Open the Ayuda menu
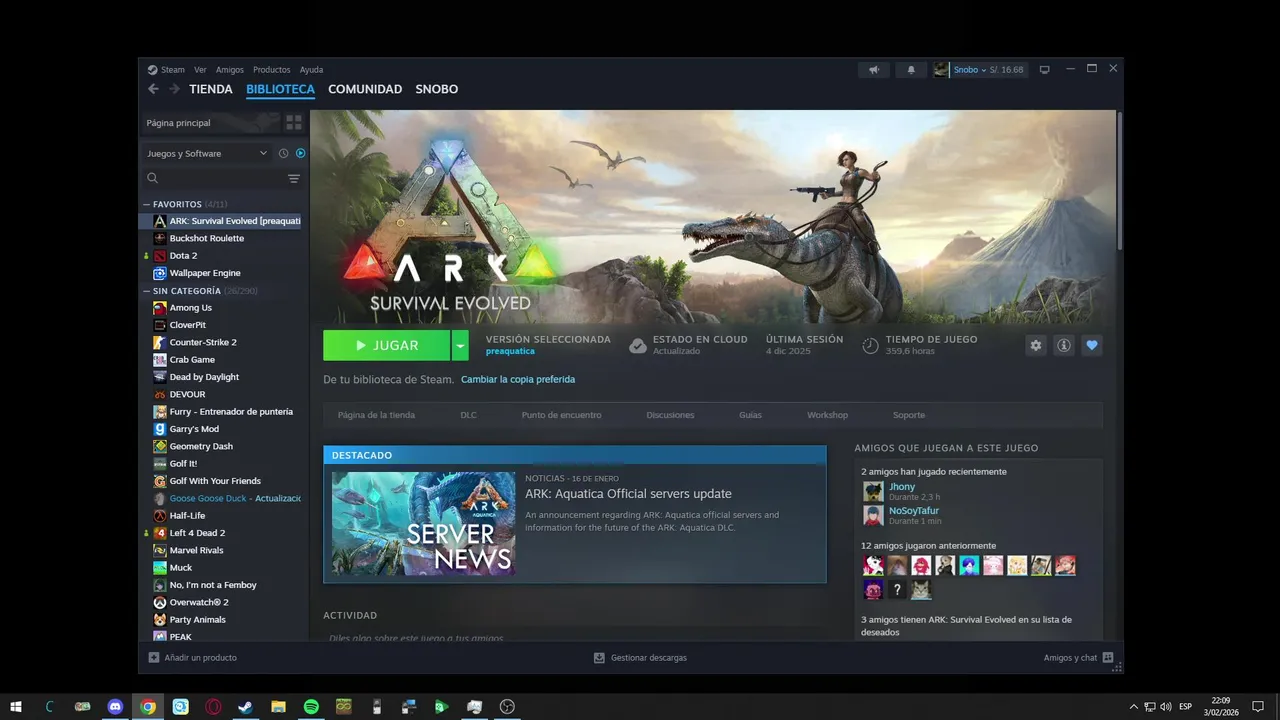This screenshot has height=720, width=1280. coord(311,70)
